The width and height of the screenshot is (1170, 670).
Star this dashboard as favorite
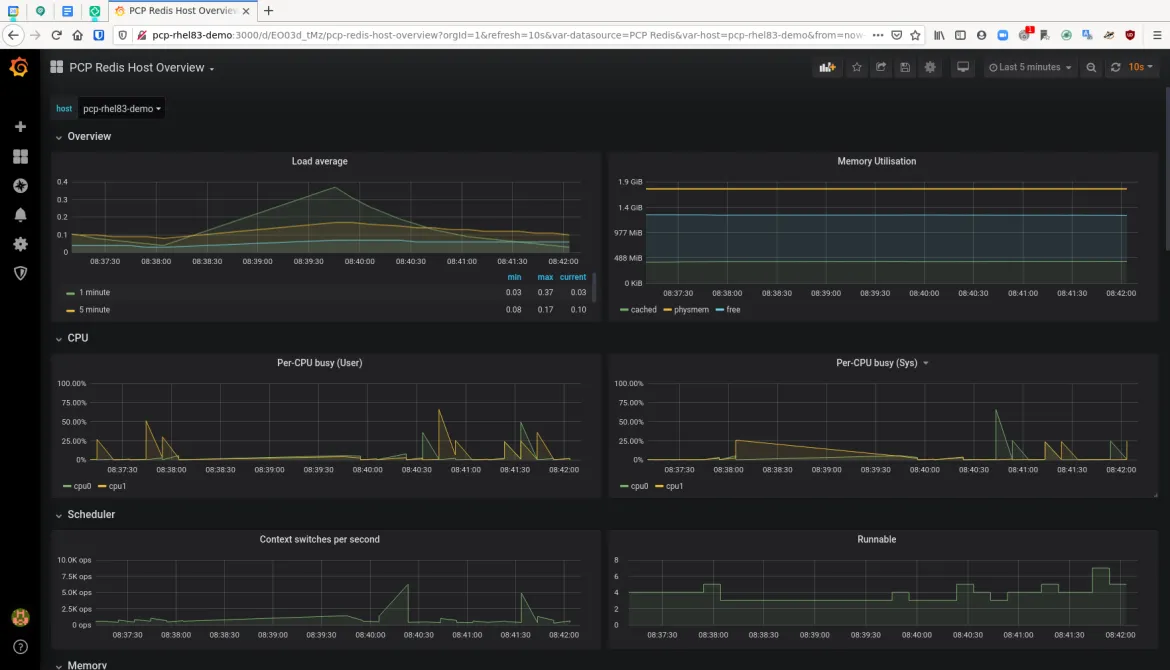coord(857,67)
